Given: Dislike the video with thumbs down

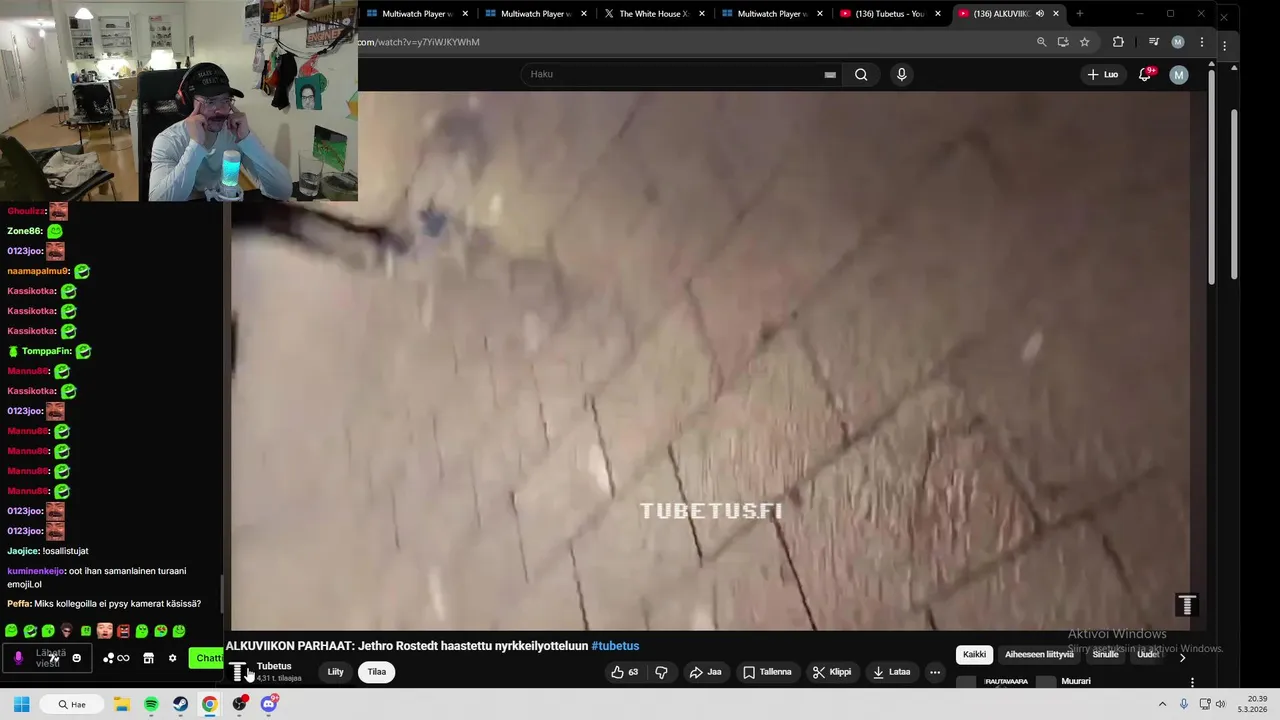Looking at the screenshot, I should point(661,672).
